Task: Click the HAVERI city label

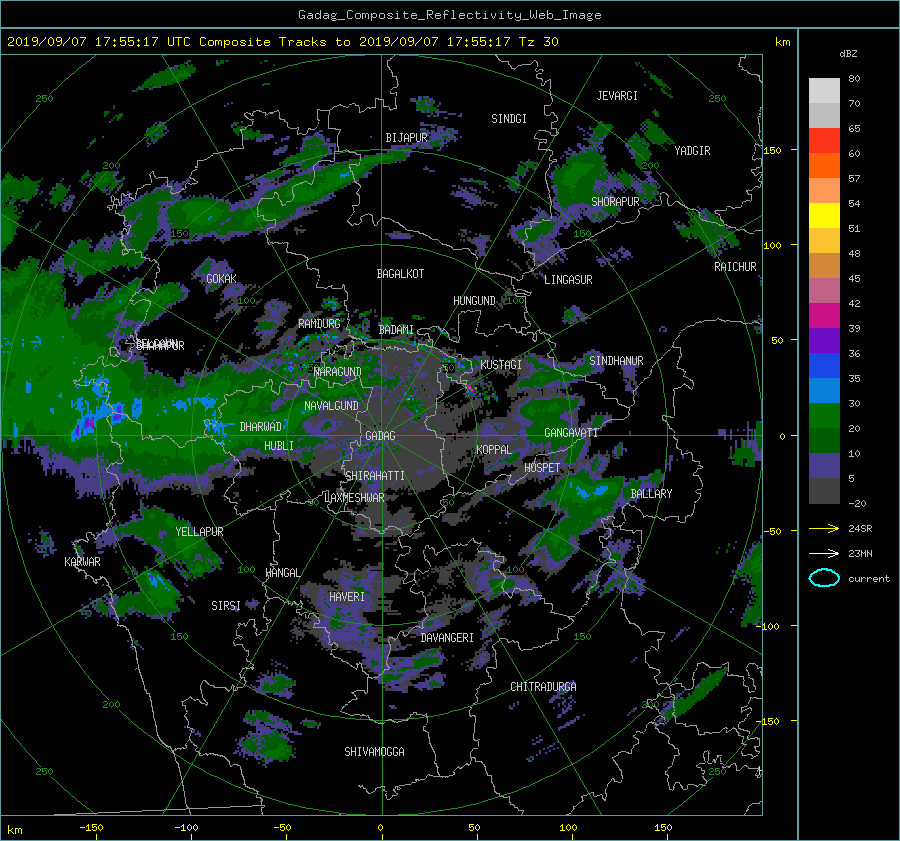Action: pyautogui.click(x=347, y=597)
